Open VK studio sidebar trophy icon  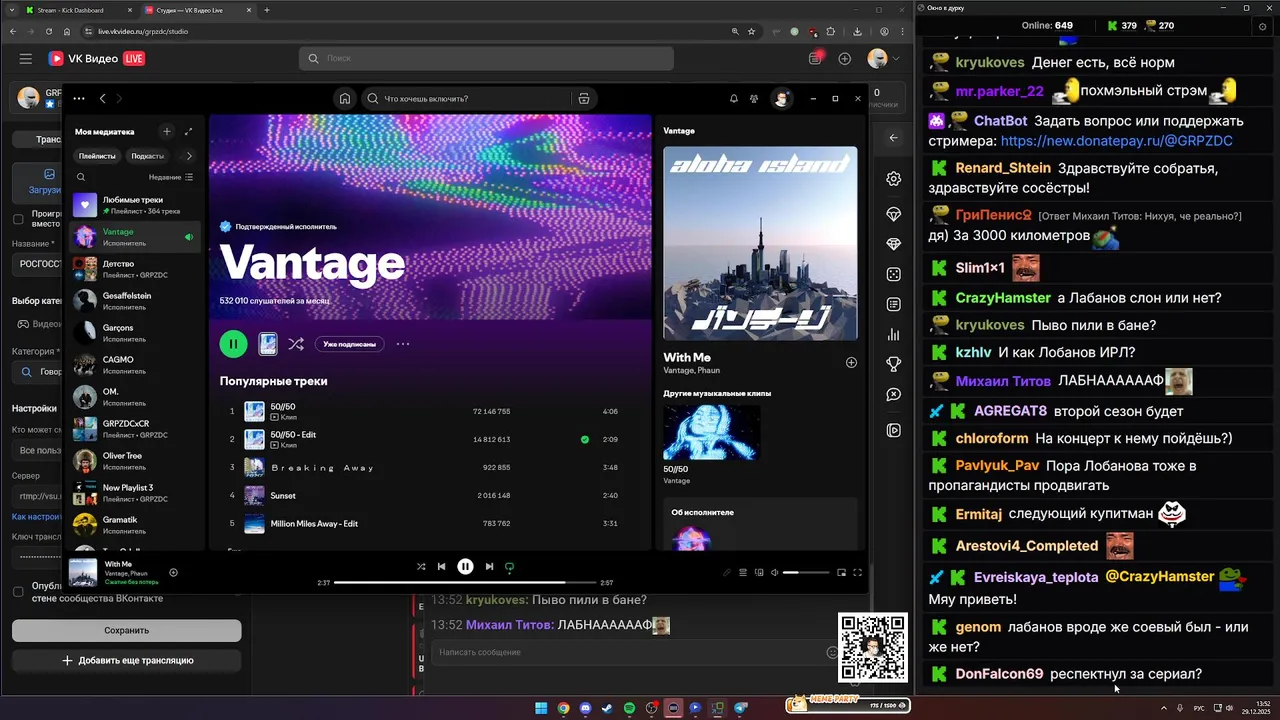pos(893,364)
